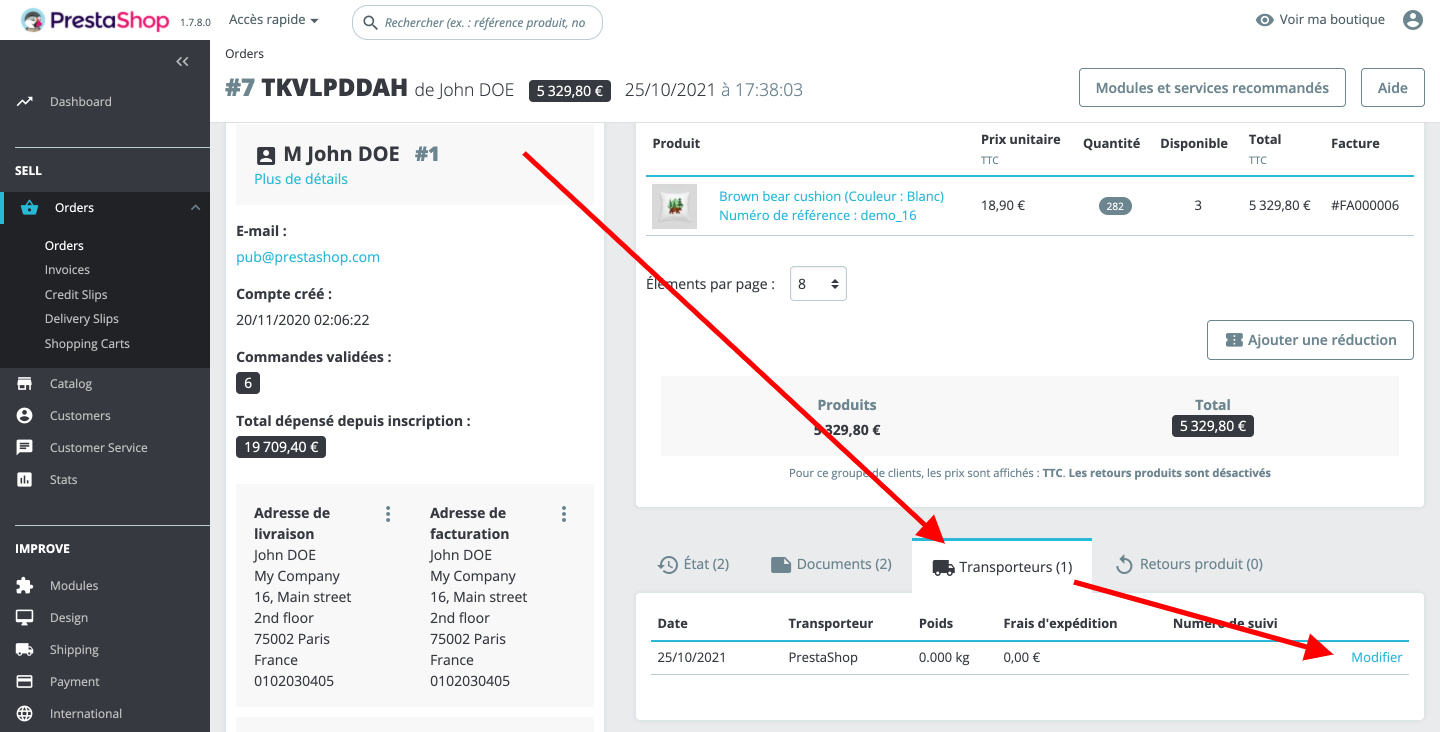Screen dimensions: 1440x732
Task: Click the Customer Service chat icon
Action: point(25,448)
